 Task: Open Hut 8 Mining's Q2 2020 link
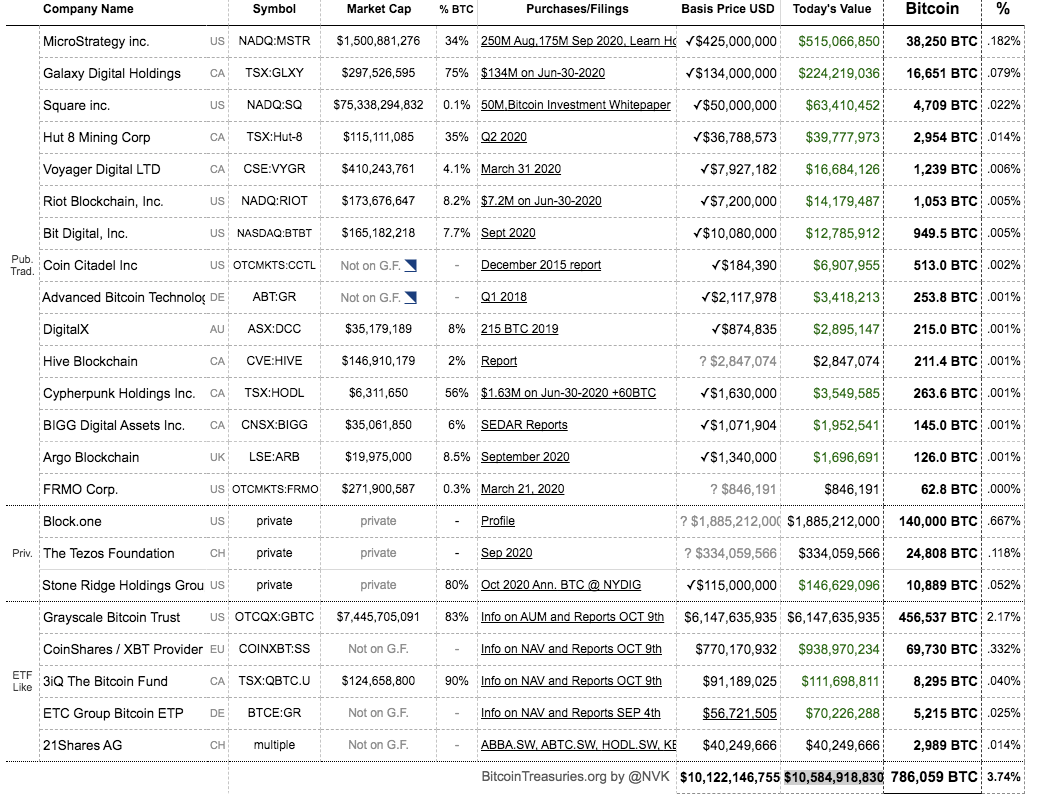(x=504, y=137)
